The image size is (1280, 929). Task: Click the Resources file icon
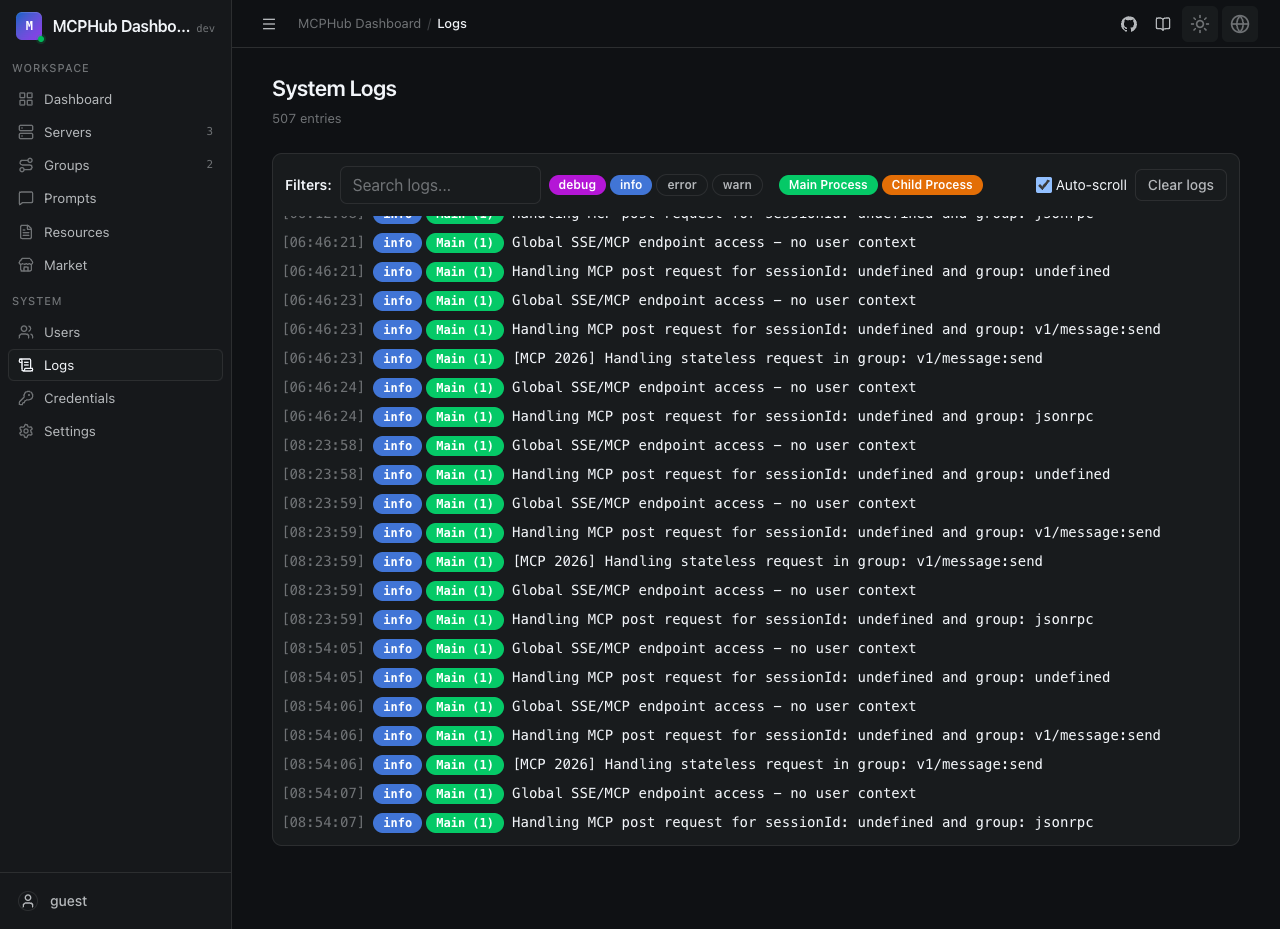(x=26, y=232)
